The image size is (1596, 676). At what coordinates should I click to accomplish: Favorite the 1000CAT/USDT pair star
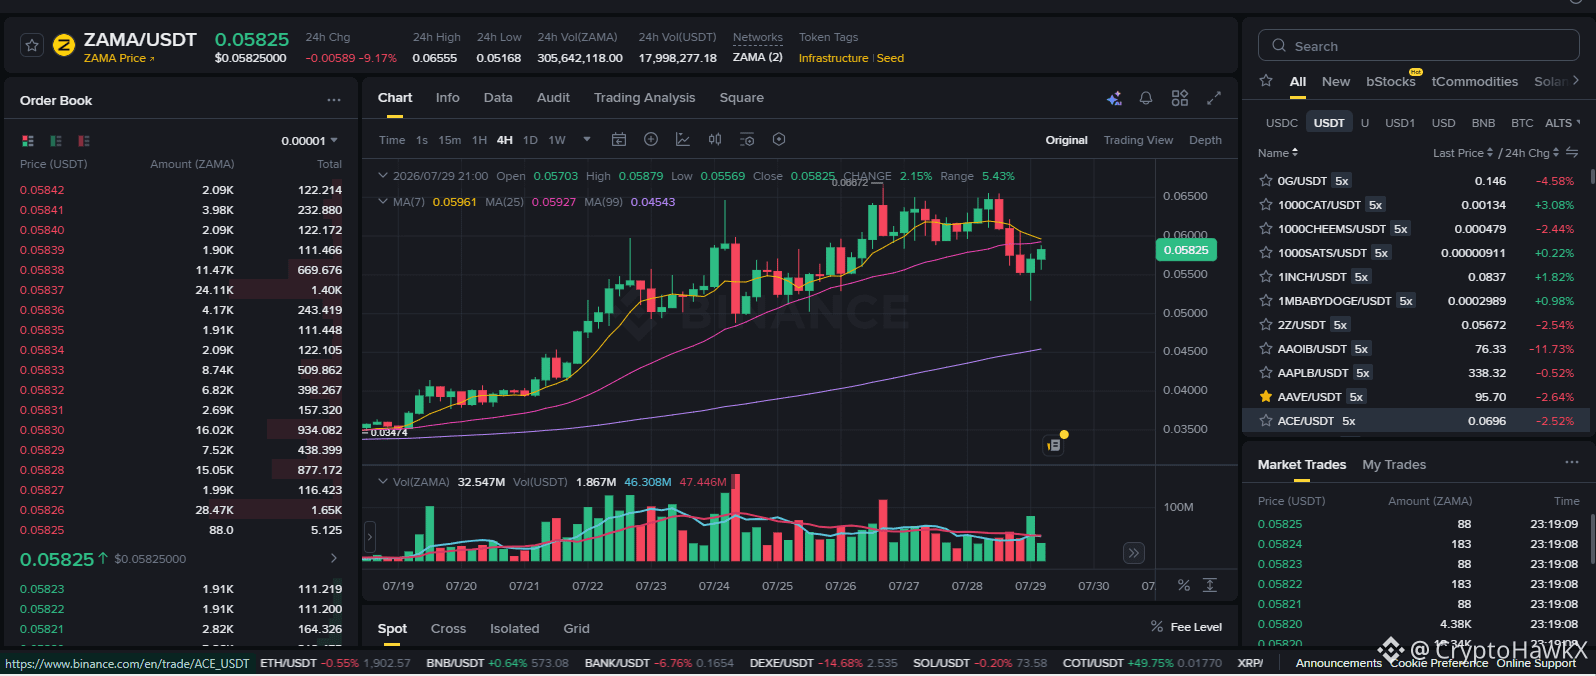(x=1266, y=205)
